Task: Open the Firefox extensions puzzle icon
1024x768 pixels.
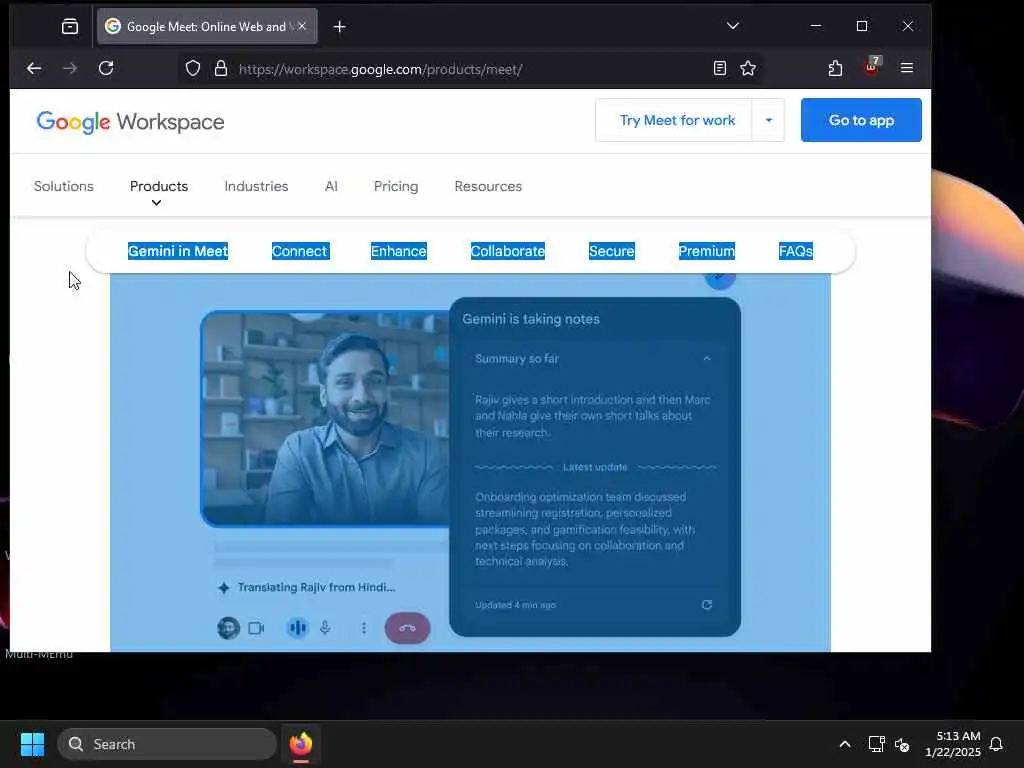Action: coord(835,69)
